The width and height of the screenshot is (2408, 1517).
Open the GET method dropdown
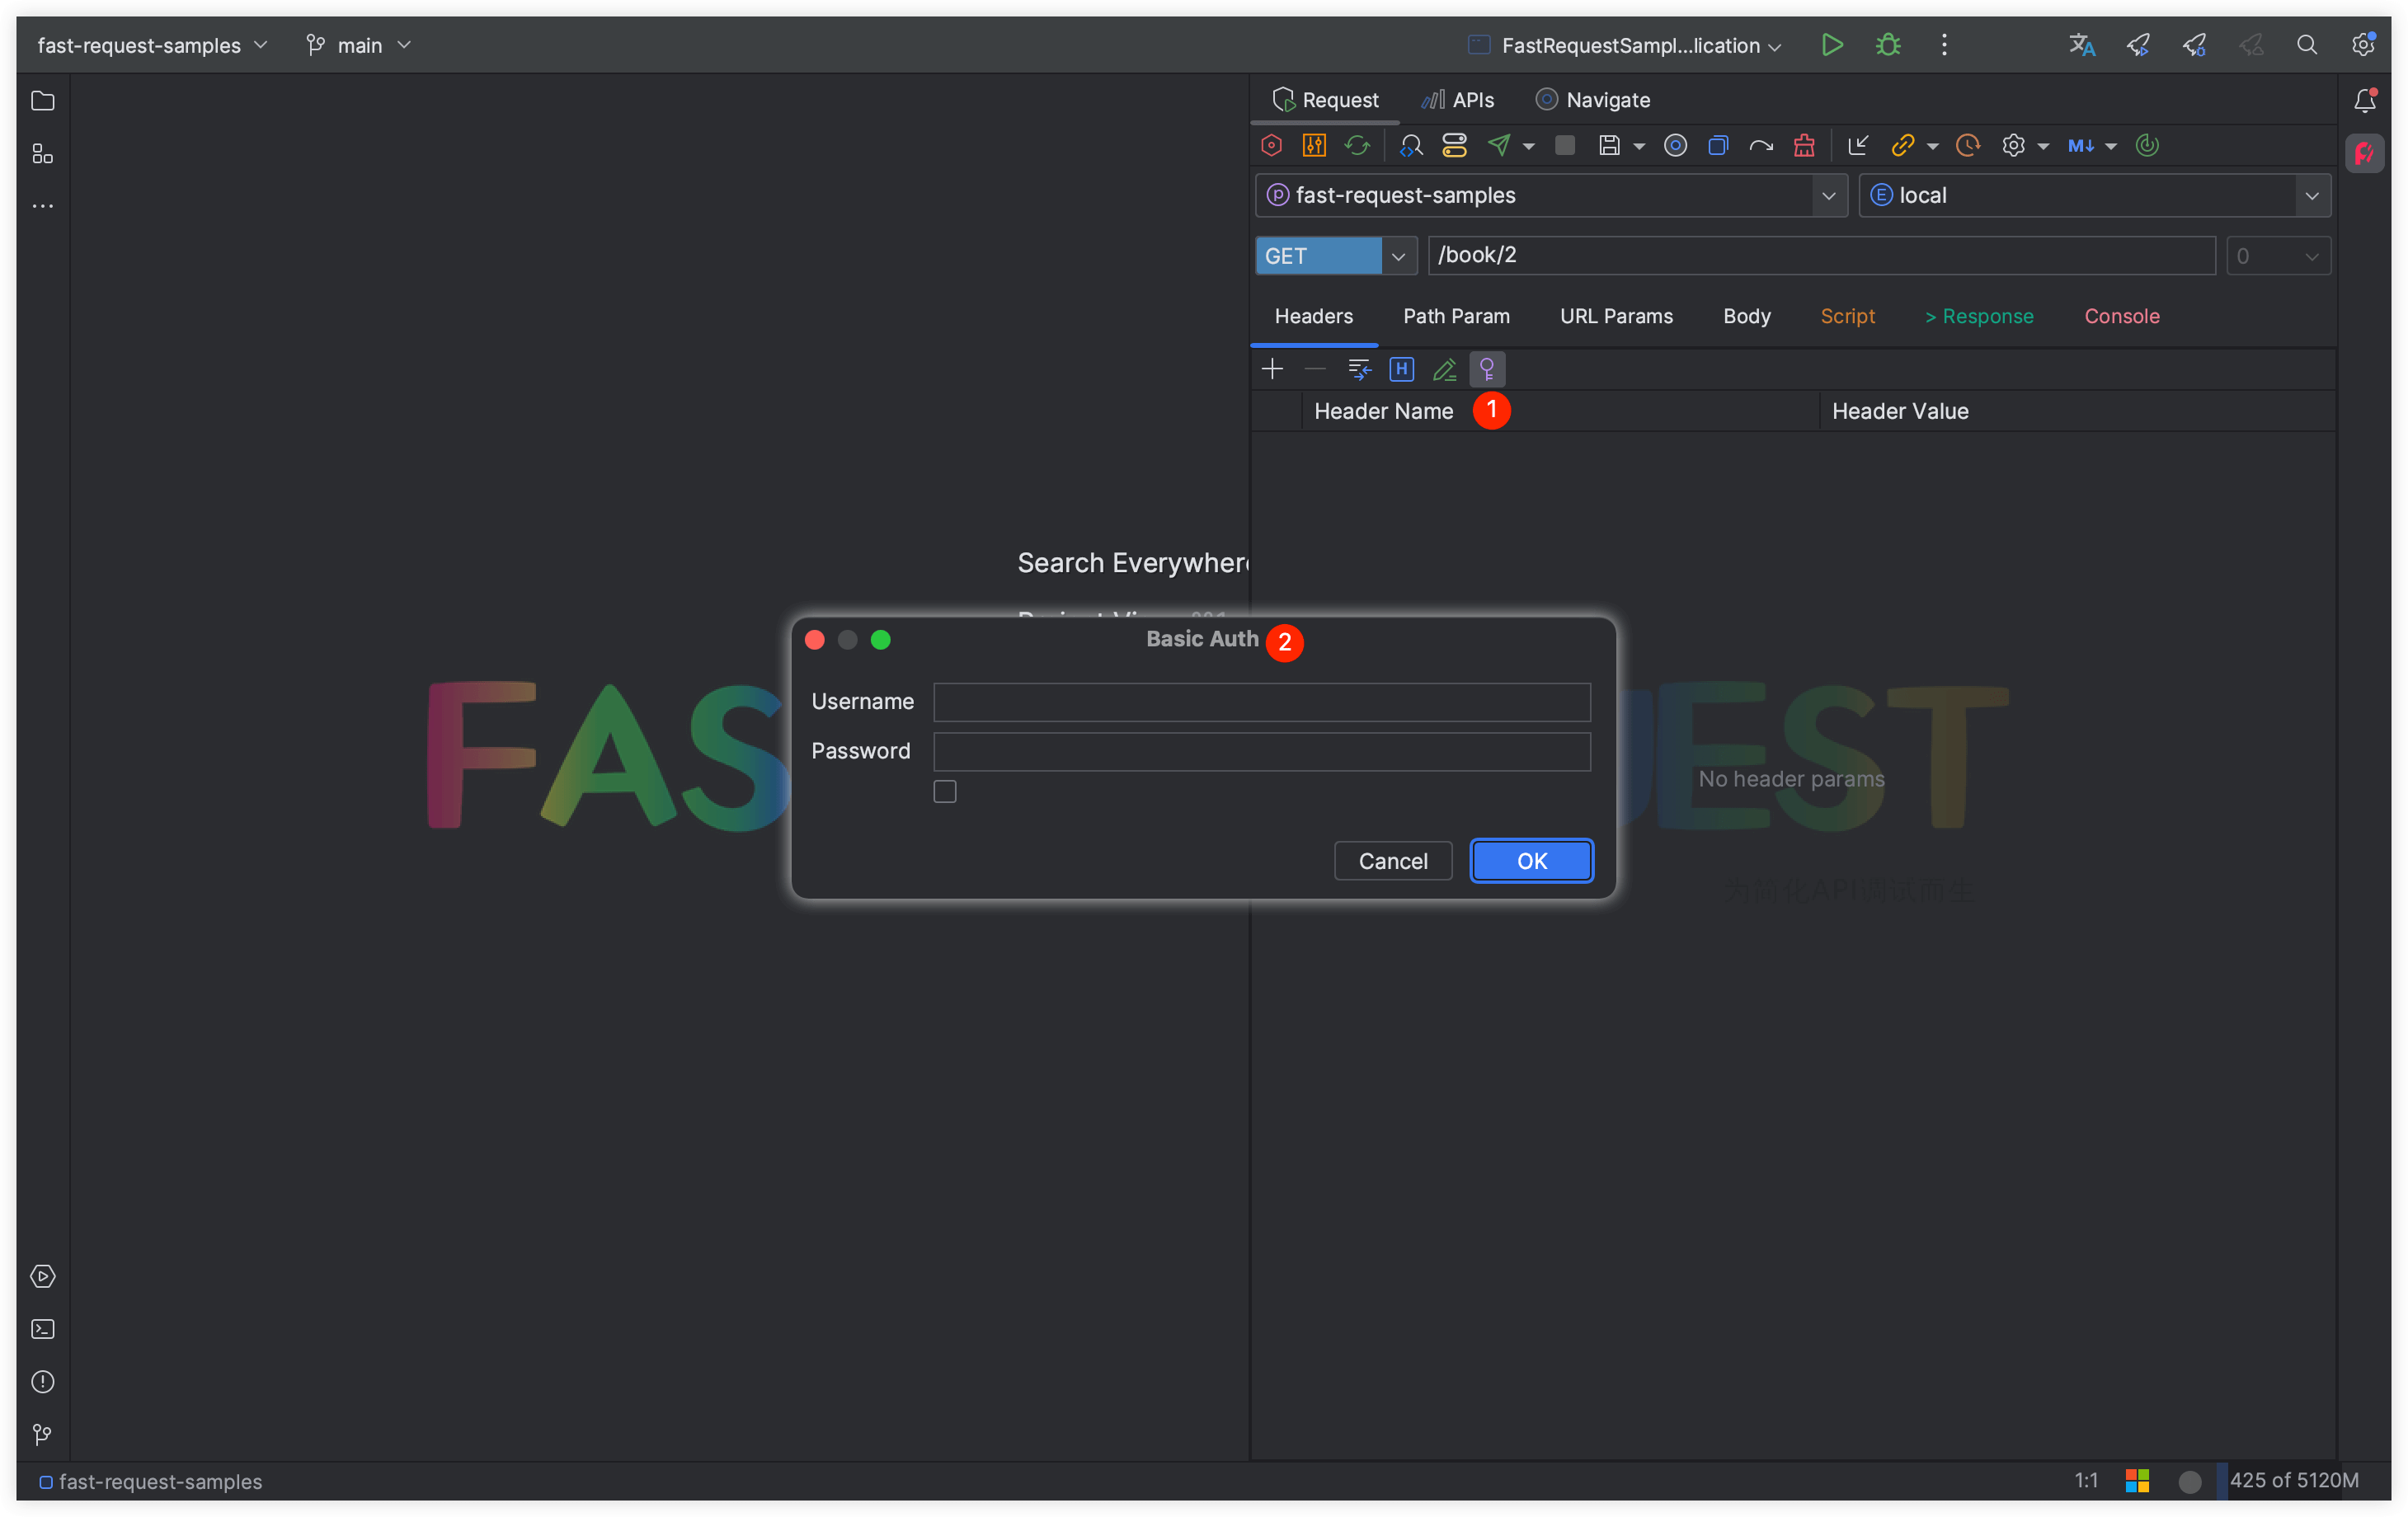coord(1397,256)
